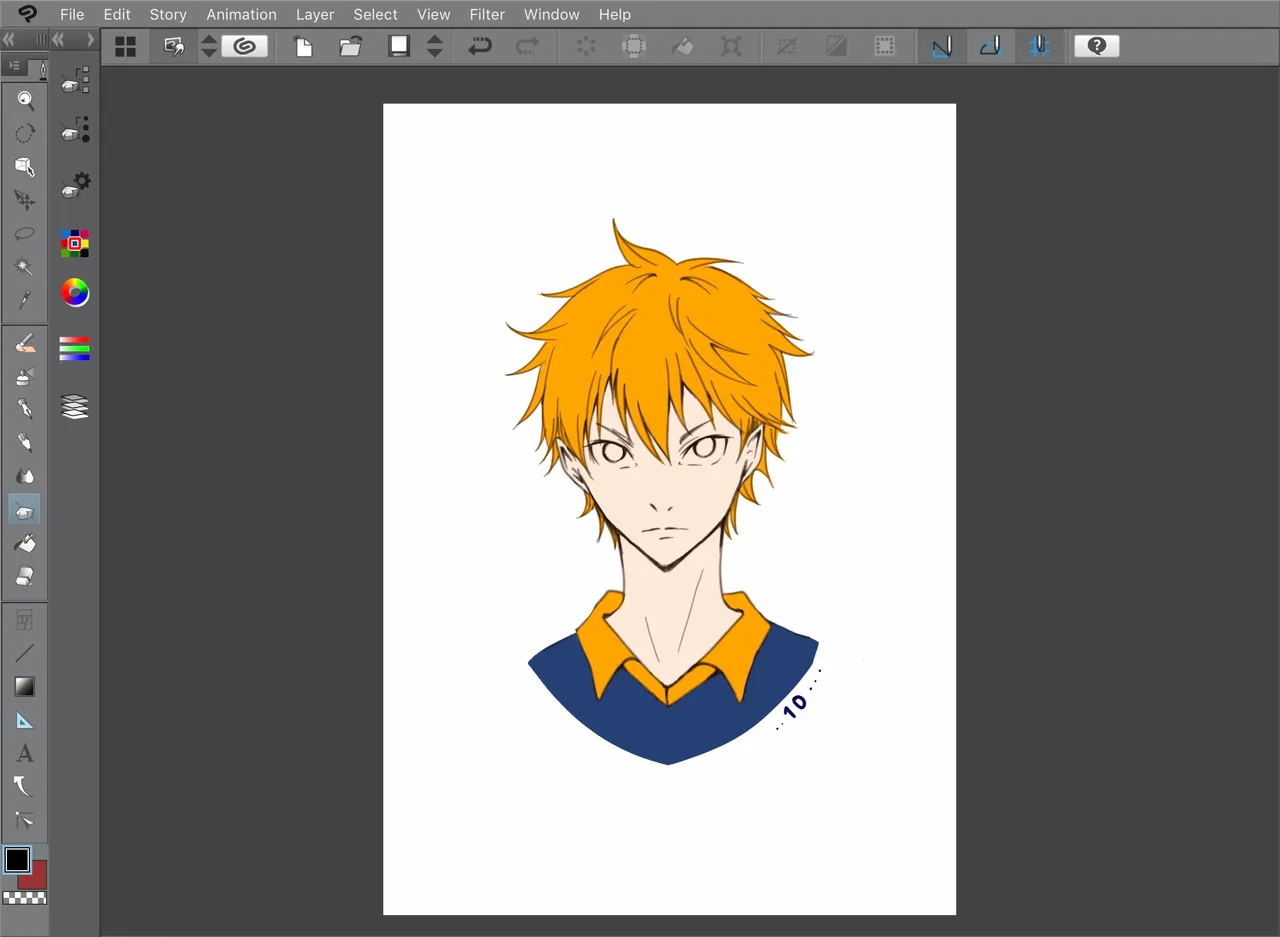Open the up-down arrows beside the Save icon
This screenshot has width=1280, height=937.
435,46
